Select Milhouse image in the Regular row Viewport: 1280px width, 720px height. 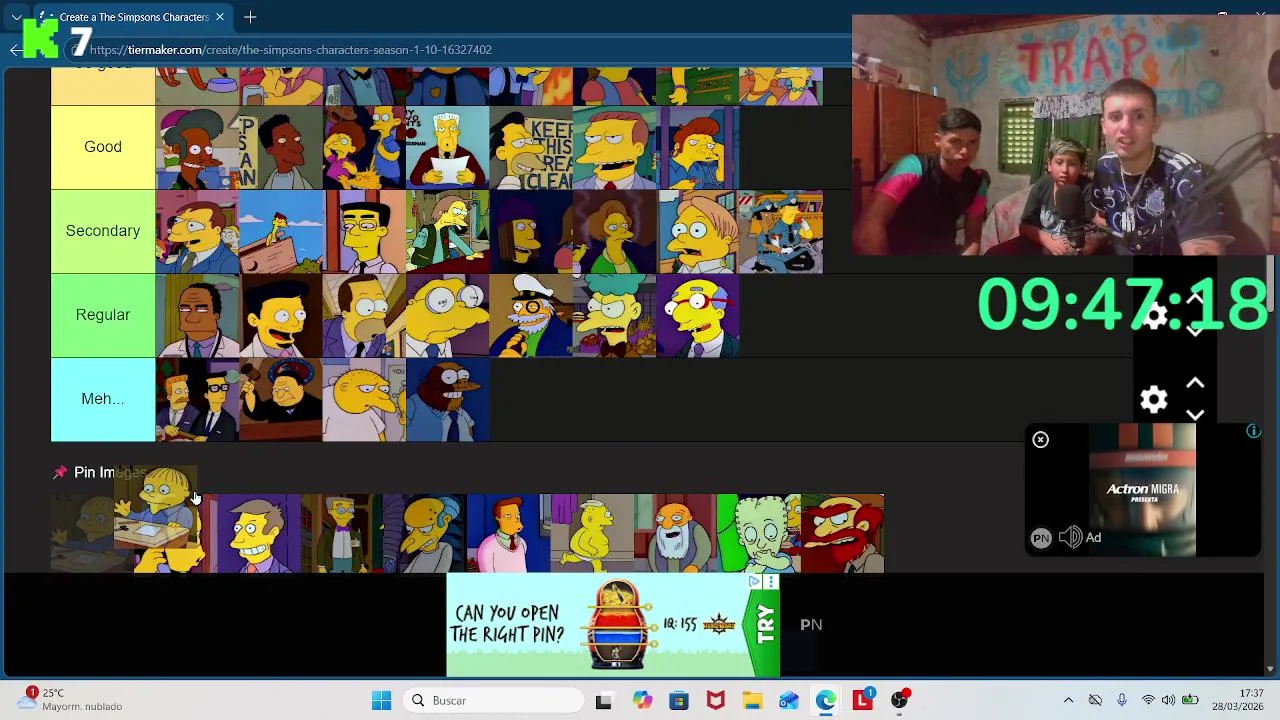699,315
